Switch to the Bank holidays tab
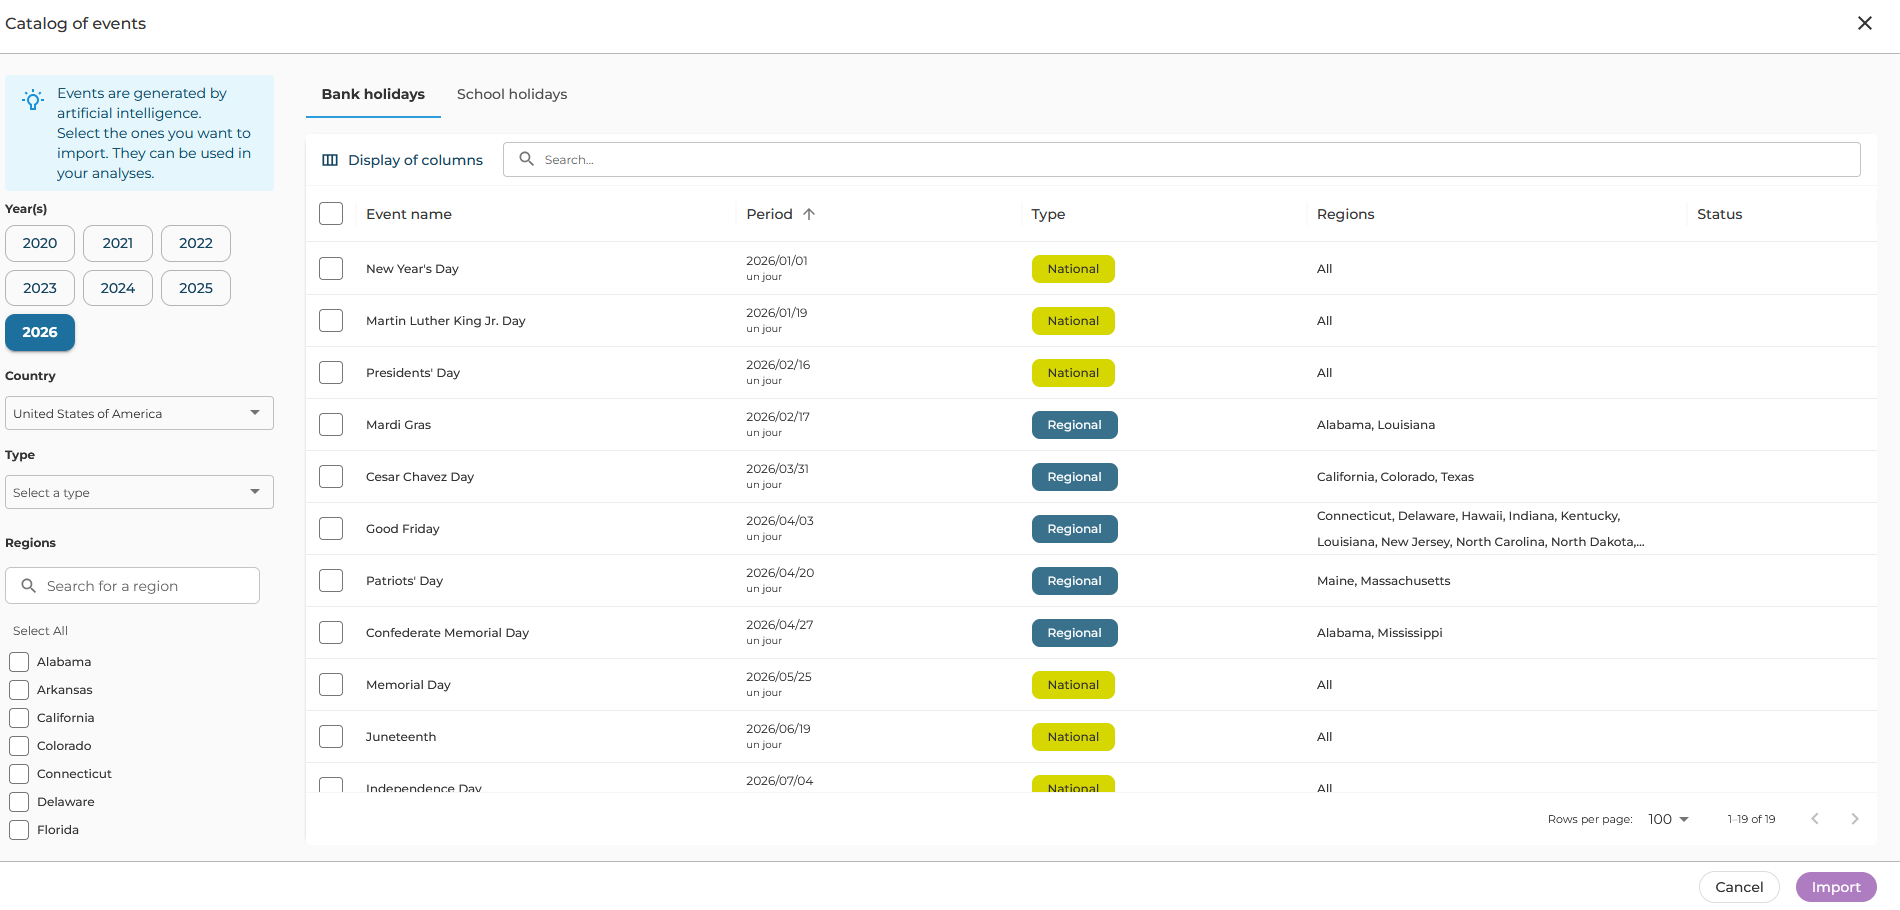 (x=373, y=94)
